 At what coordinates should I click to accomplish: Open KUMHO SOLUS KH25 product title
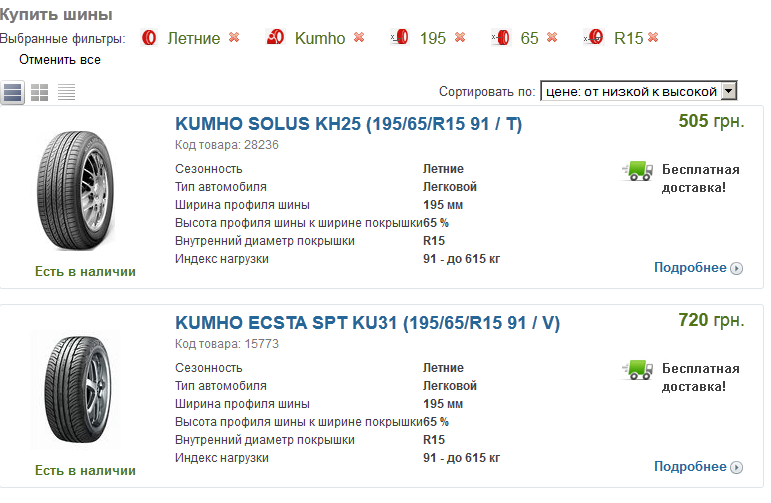click(348, 124)
